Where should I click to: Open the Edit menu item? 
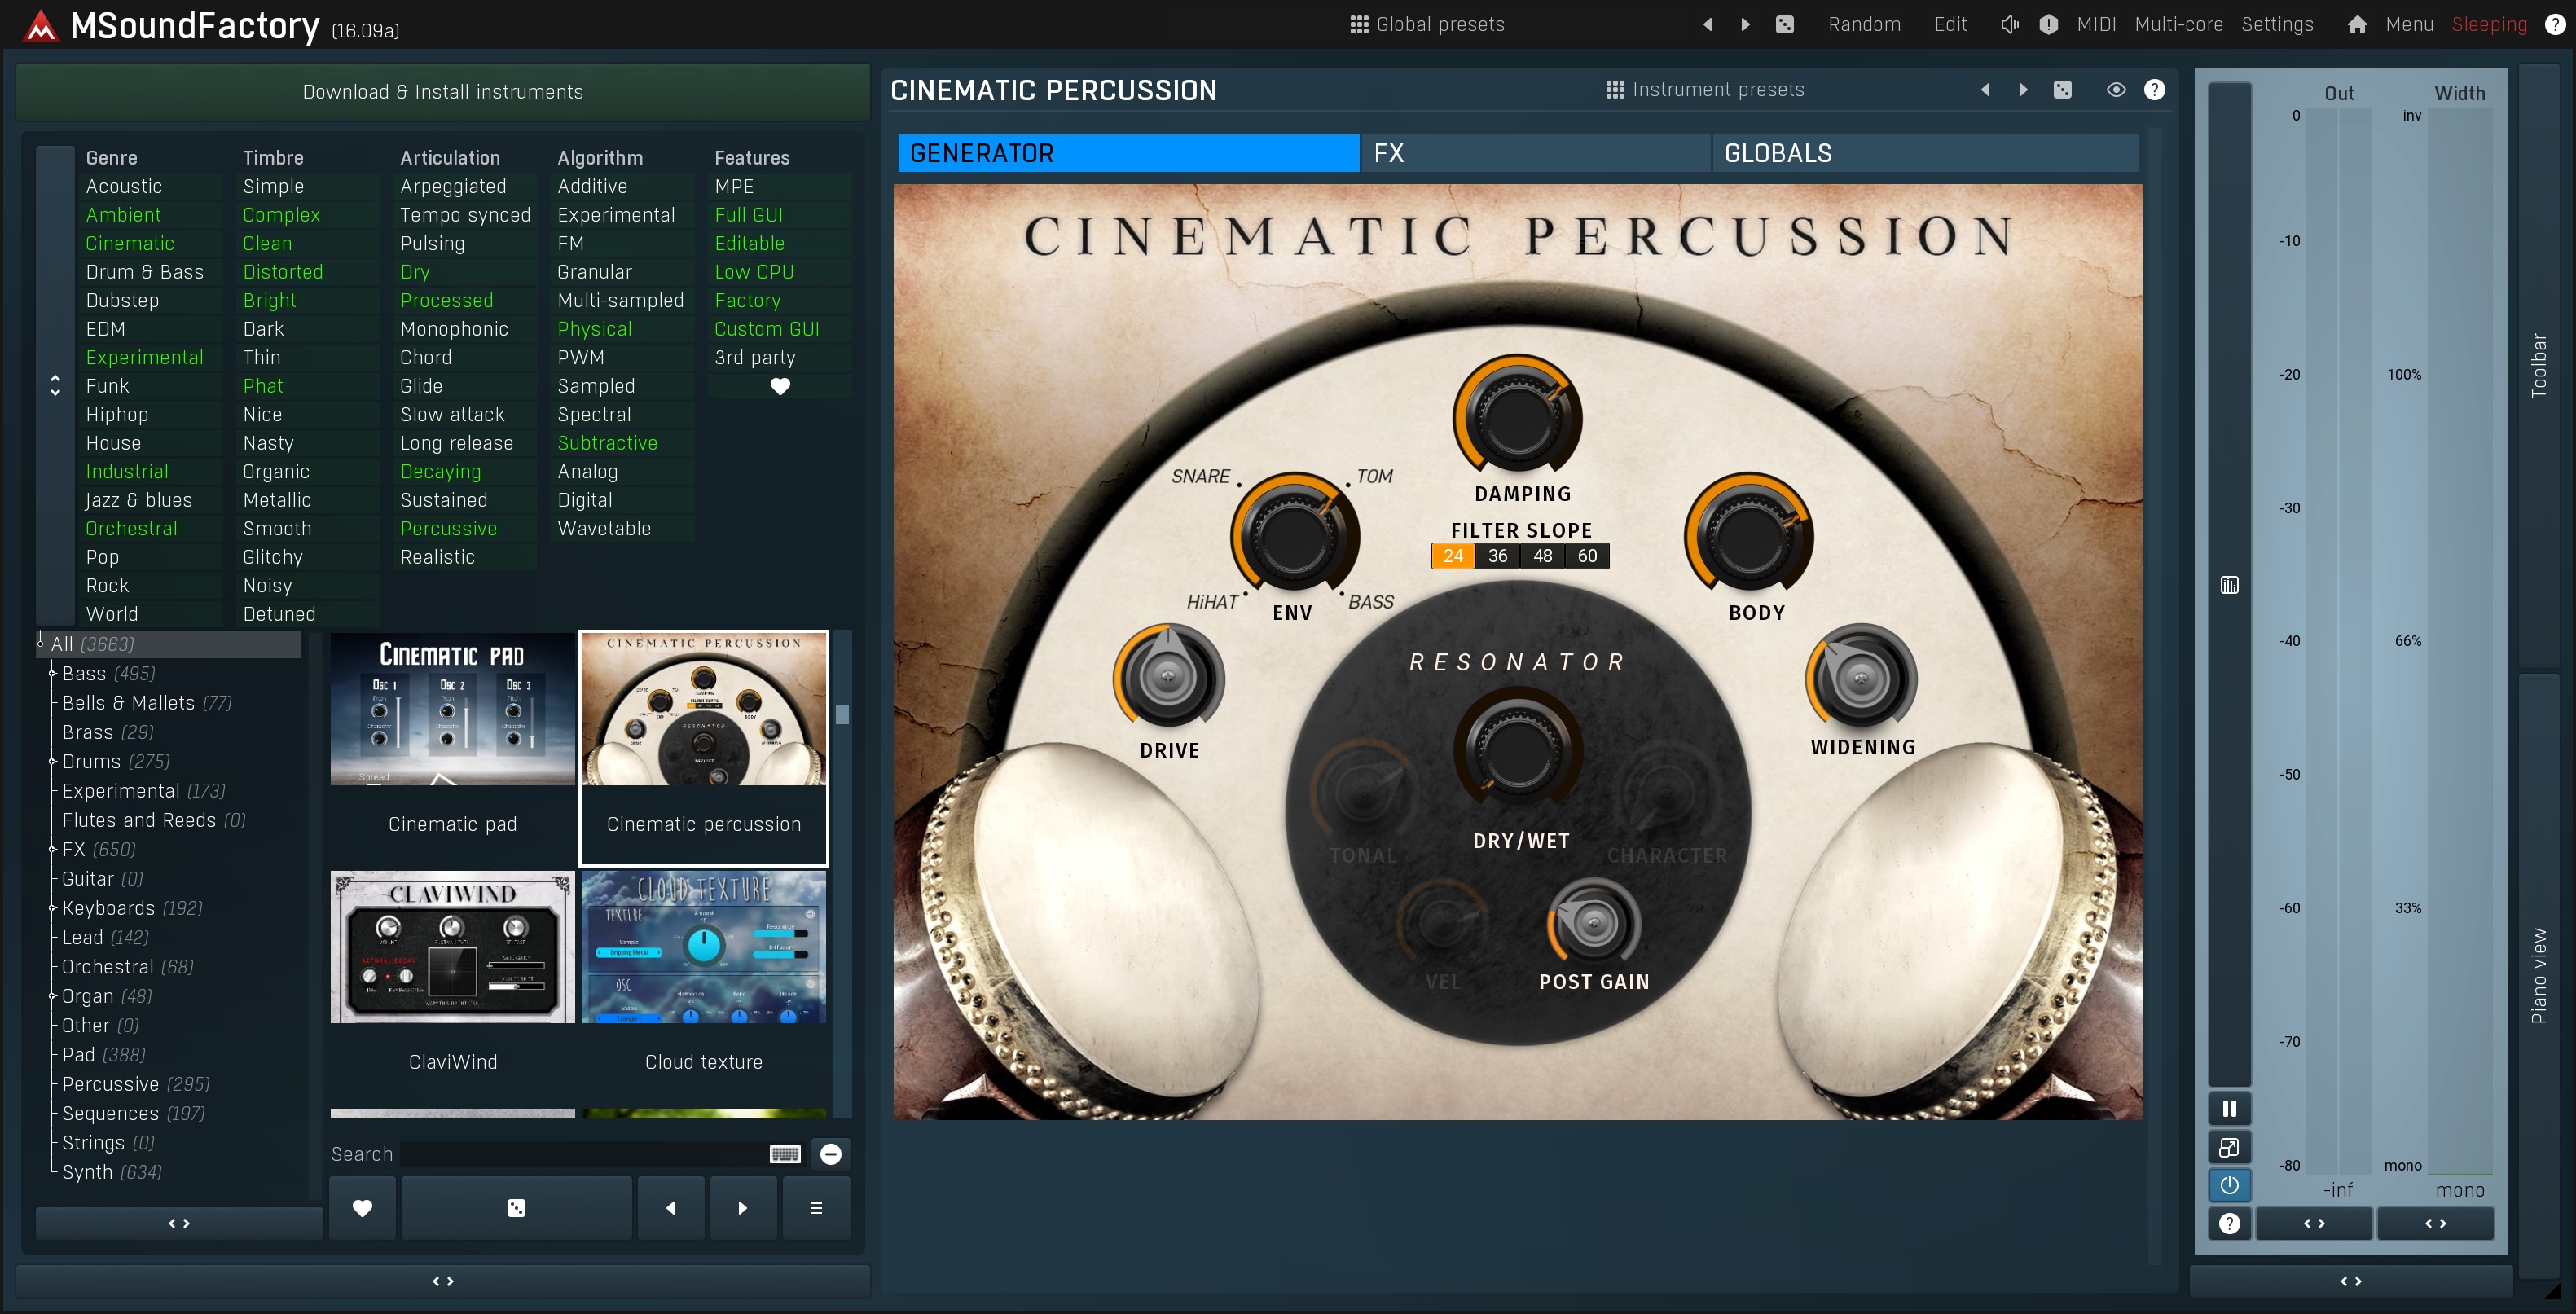pos(1950,24)
